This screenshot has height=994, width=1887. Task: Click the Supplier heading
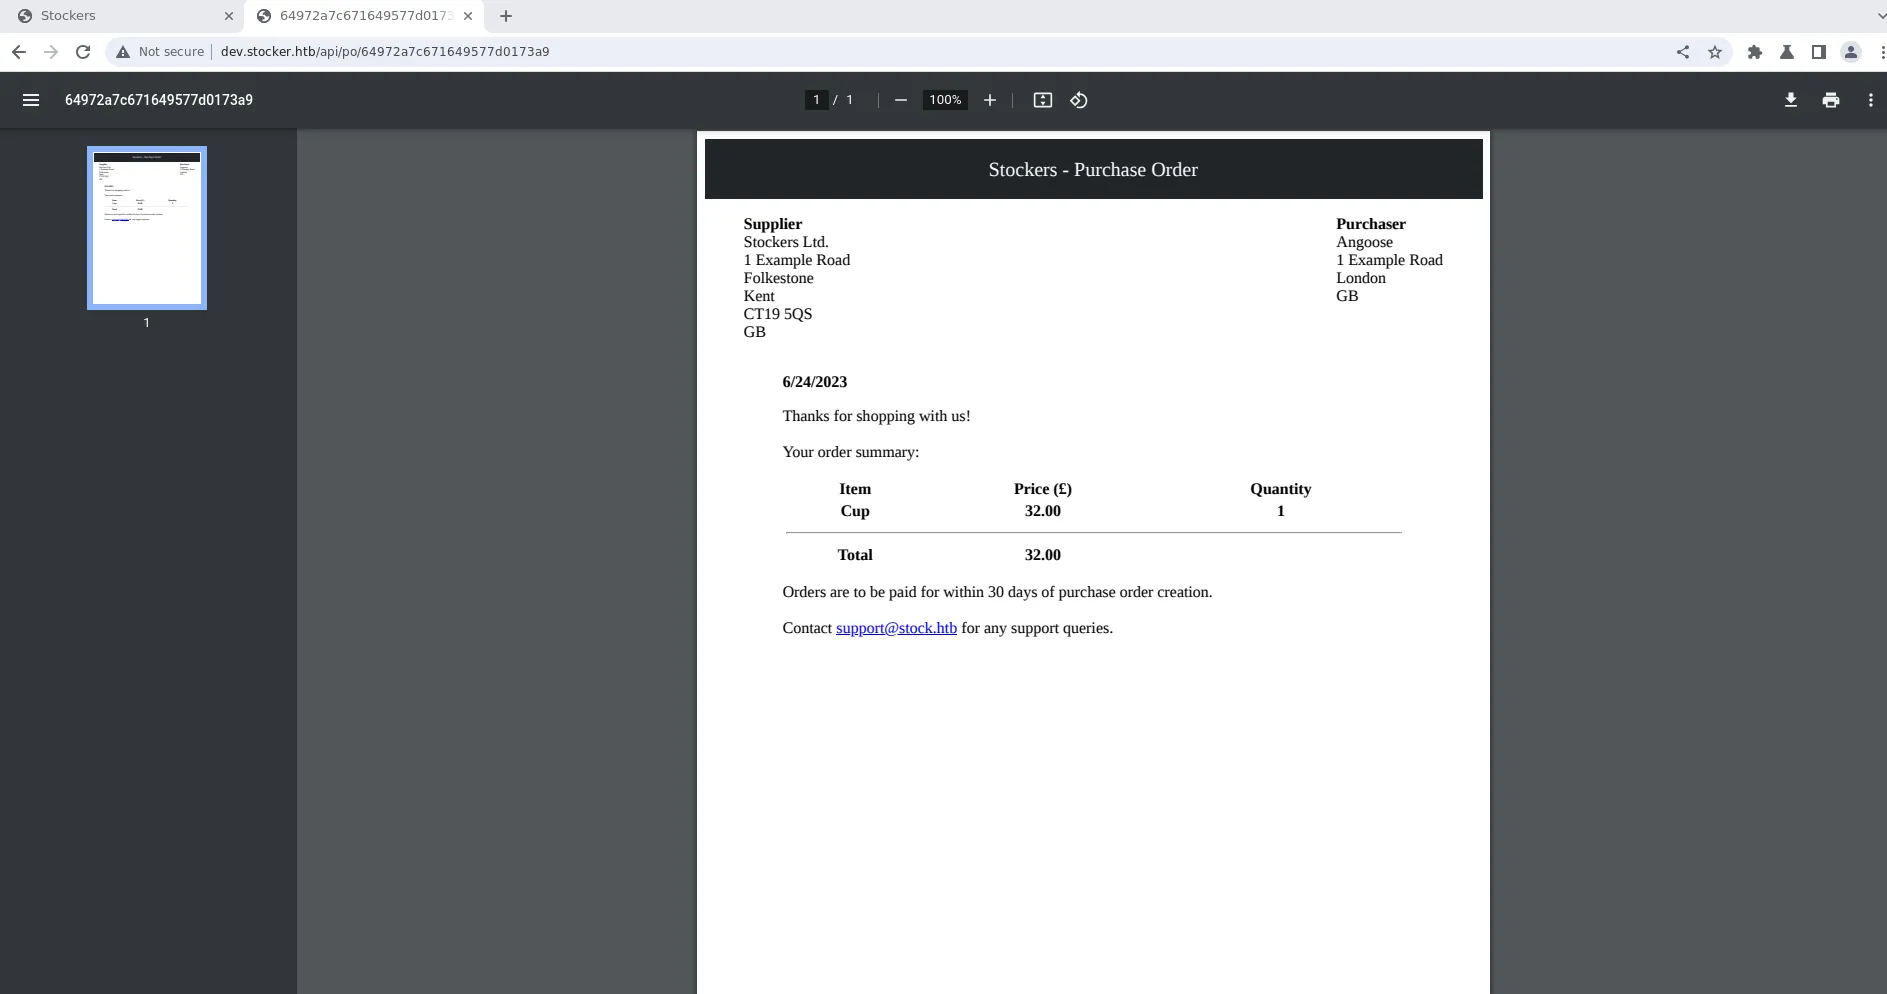[x=773, y=224]
